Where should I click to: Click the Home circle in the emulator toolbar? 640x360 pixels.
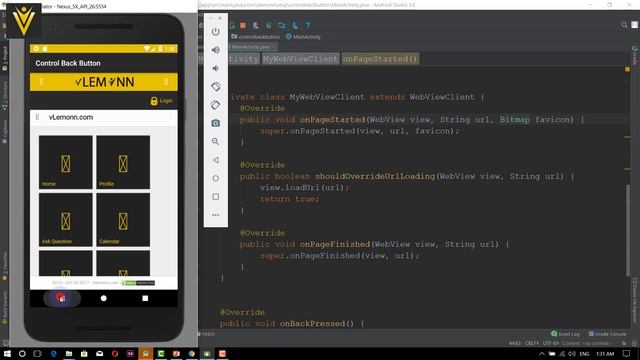(216, 178)
